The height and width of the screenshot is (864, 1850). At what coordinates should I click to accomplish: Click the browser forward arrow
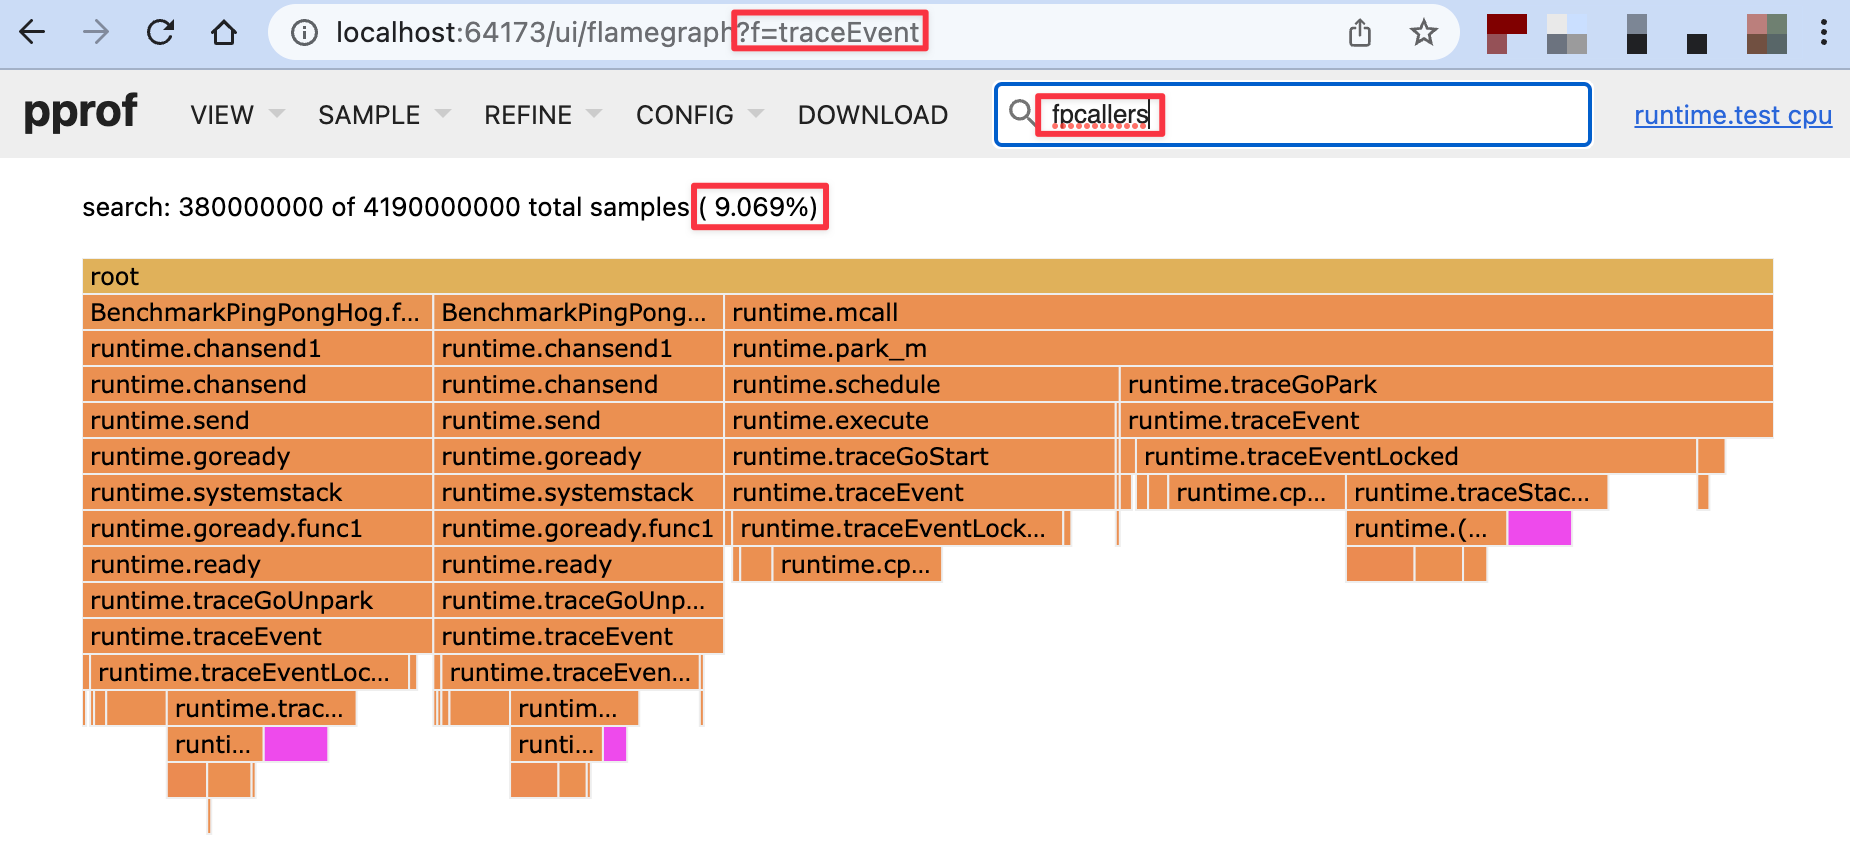point(96,33)
